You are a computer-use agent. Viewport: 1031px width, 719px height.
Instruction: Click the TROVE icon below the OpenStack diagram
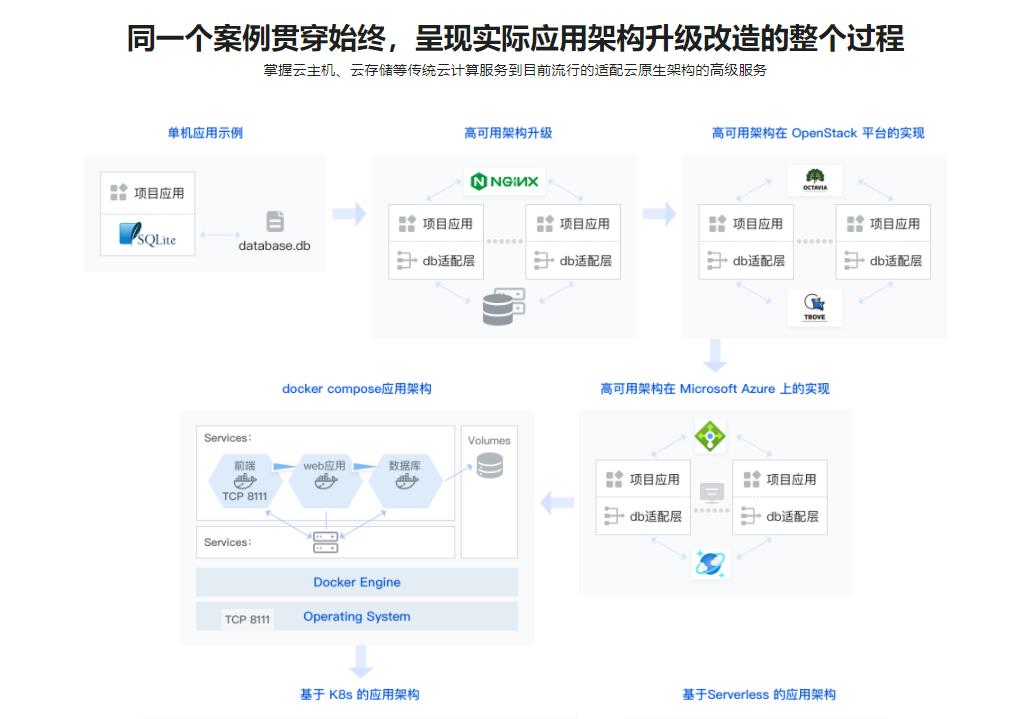[x=815, y=305]
